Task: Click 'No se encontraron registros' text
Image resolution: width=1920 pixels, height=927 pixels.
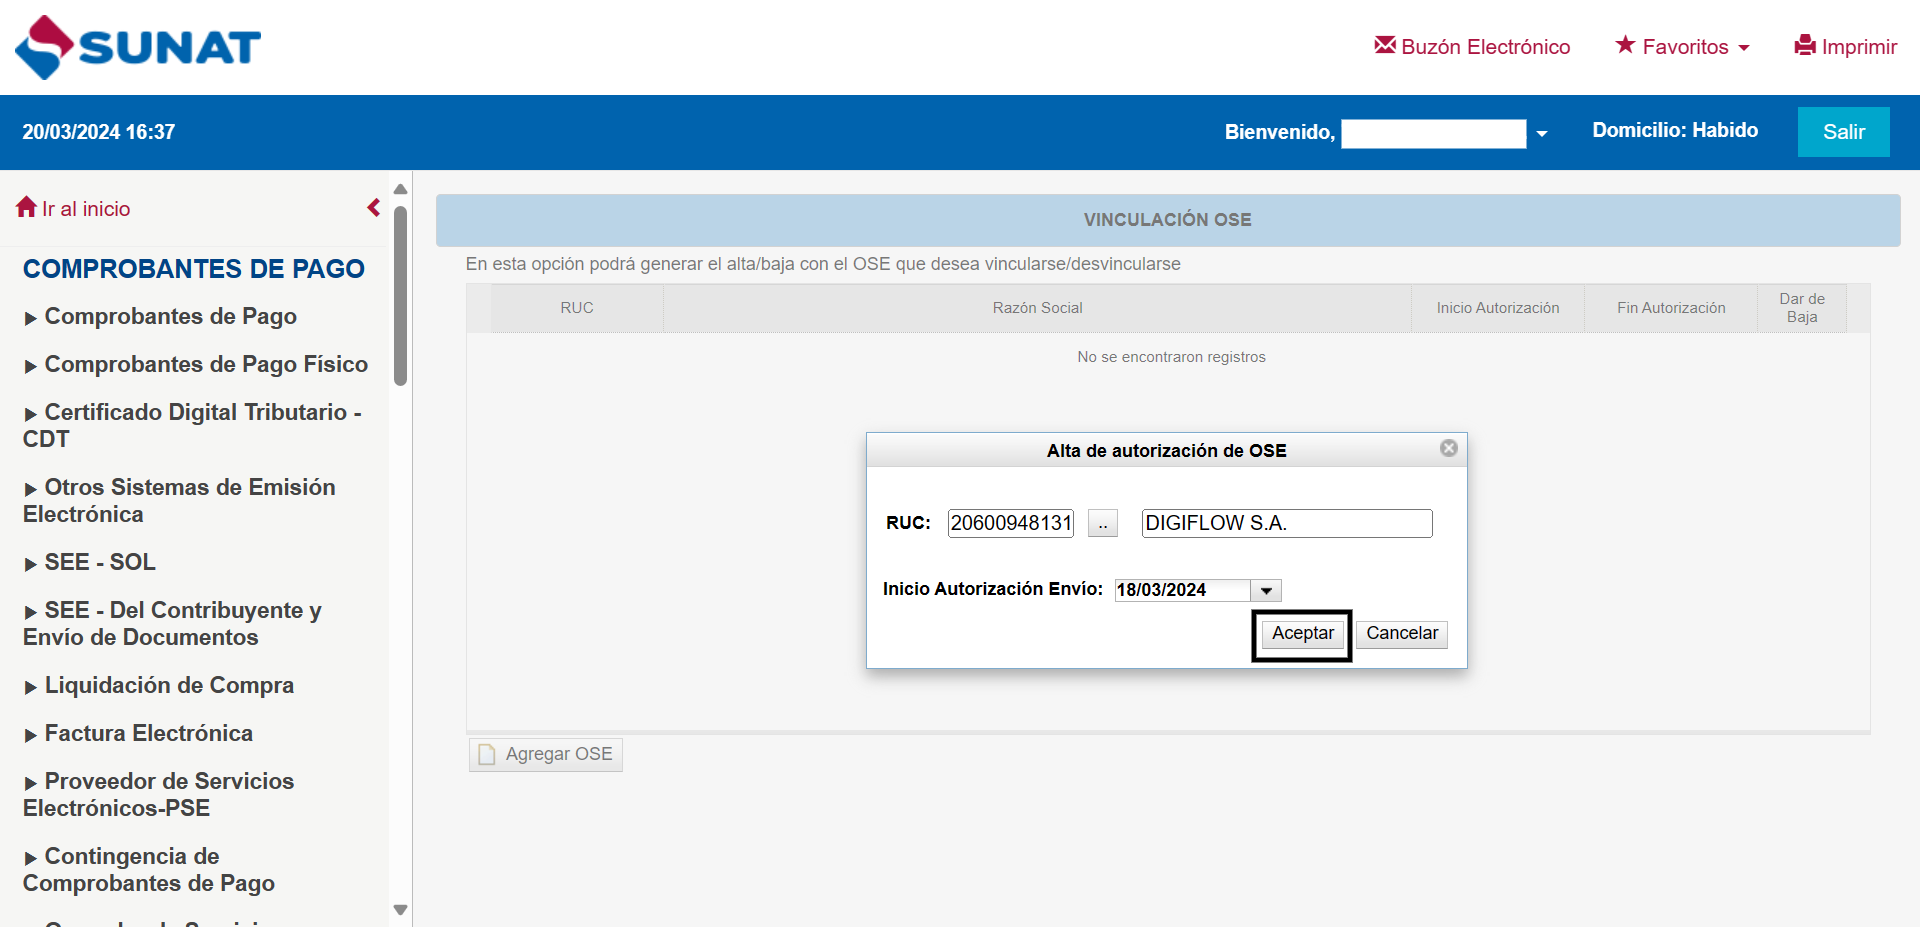Action: [x=1171, y=357]
